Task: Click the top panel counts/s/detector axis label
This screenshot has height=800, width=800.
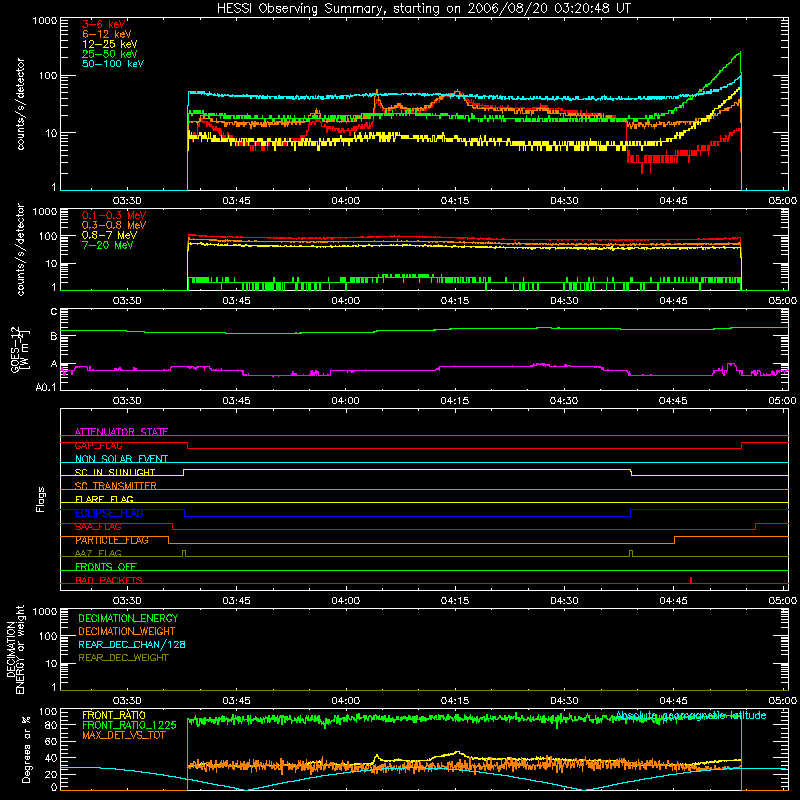Action: [20, 104]
